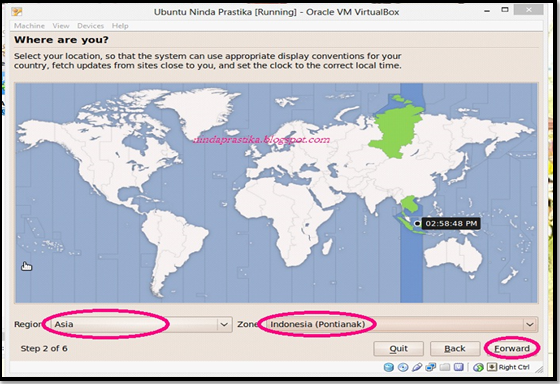The height and width of the screenshot is (384, 560).
Task: Click the virtualization V indicator icon
Action: [x=459, y=367]
